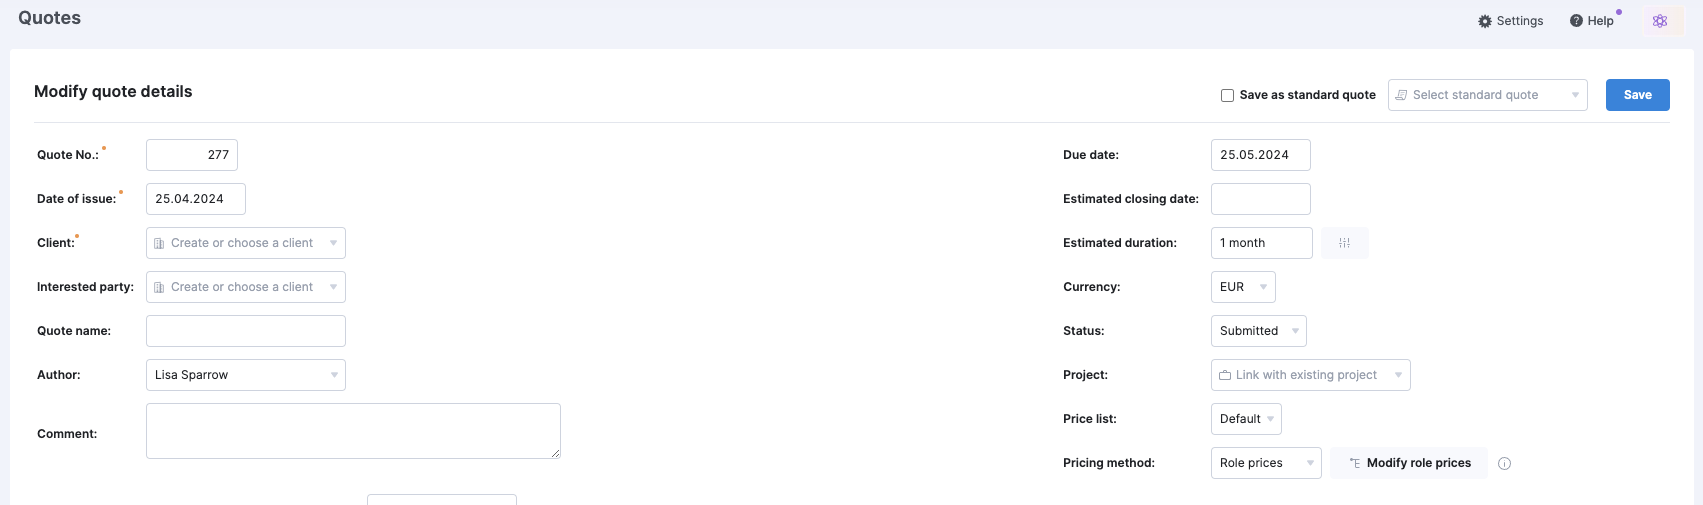Open the Select standard quote dropdown
Viewport: 1703px width, 505px height.
[1487, 95]
